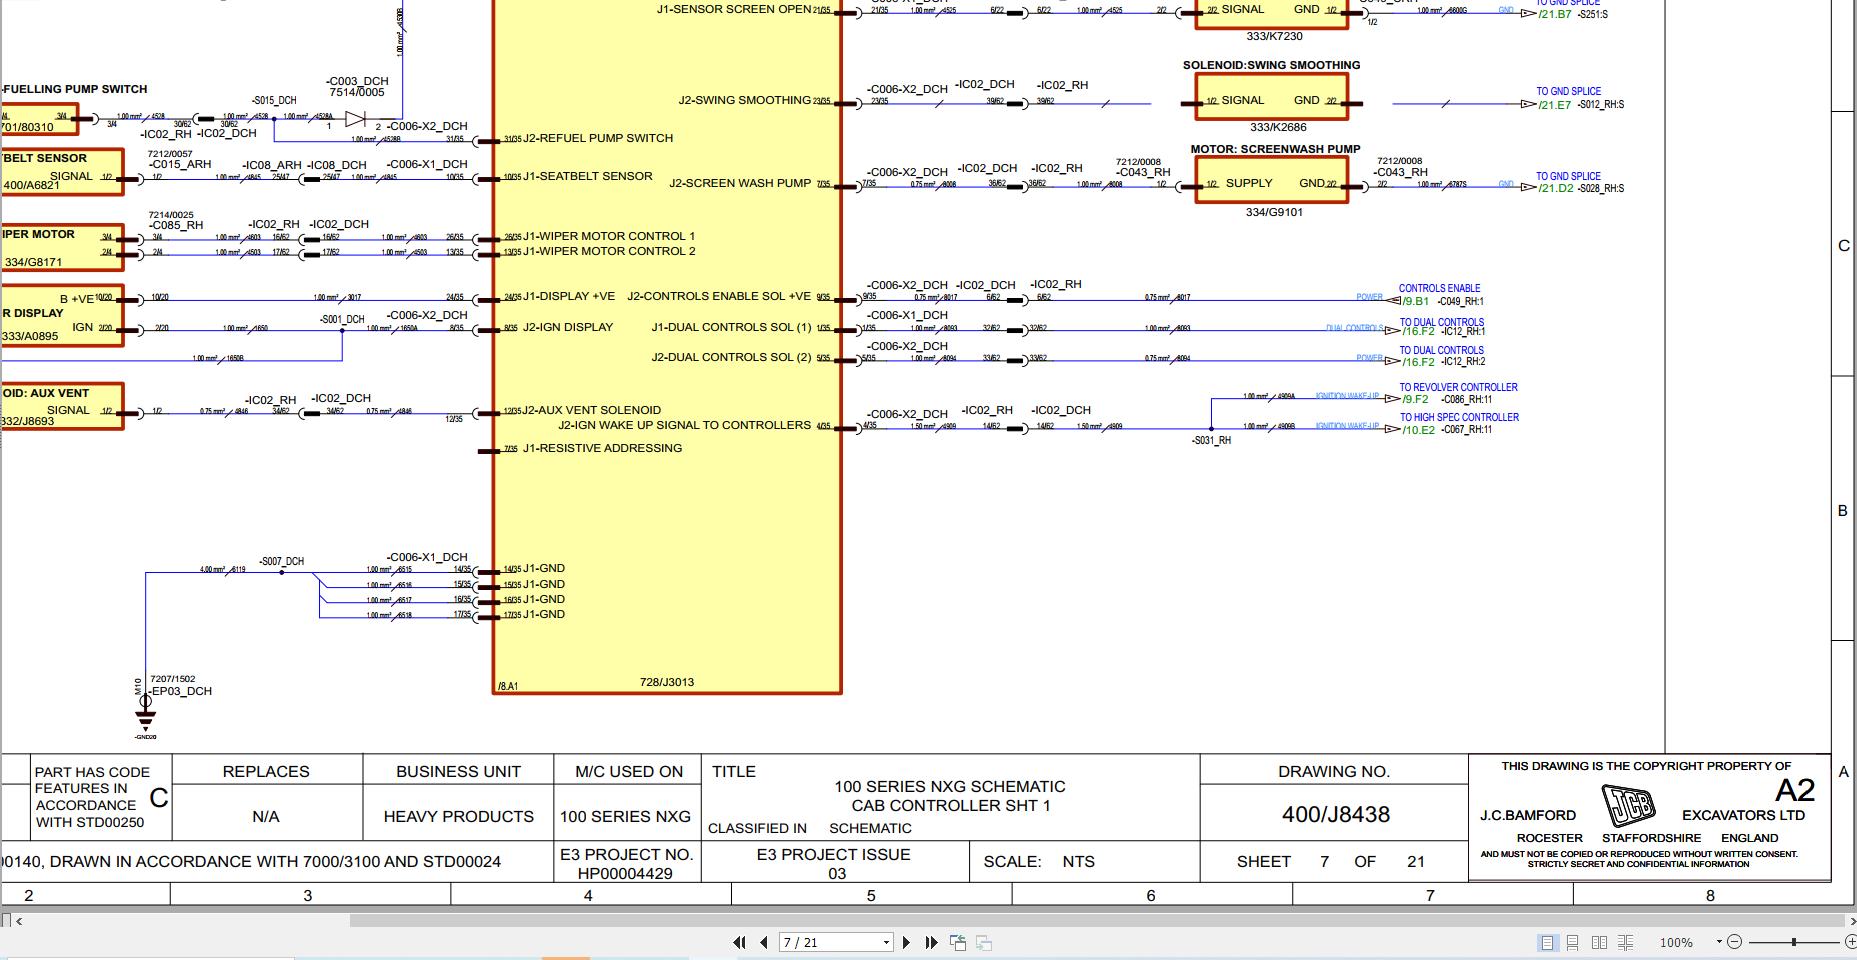This screenshot has width=1857, height=960.
Task: Follow the /16.F2 reference beside -IC12_RH:2
Action: (x=1418, y=362)
